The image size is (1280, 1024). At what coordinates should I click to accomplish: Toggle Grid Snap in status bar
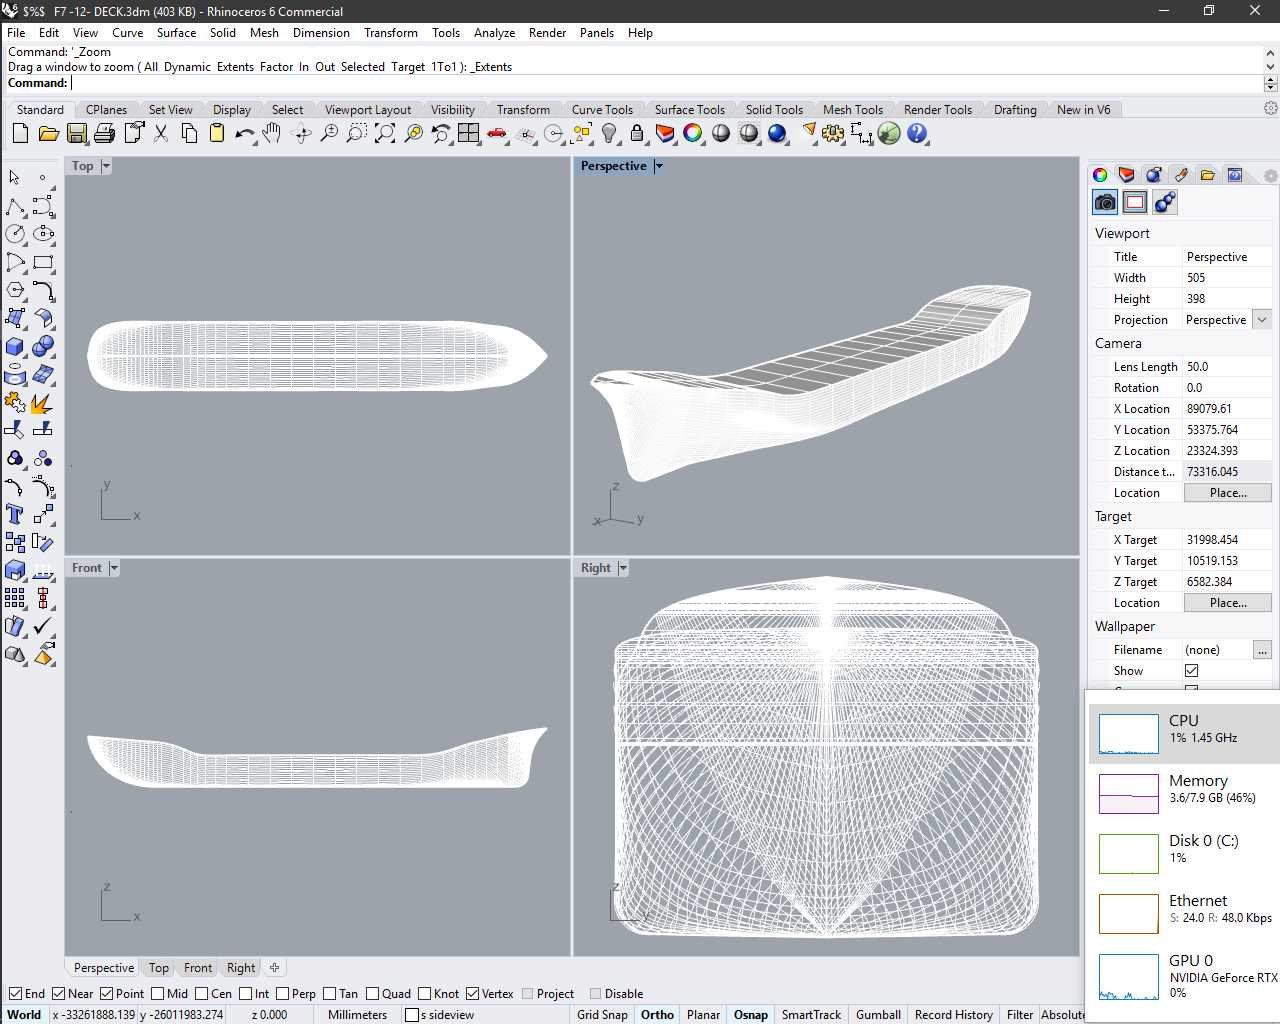click(602, 1014)
